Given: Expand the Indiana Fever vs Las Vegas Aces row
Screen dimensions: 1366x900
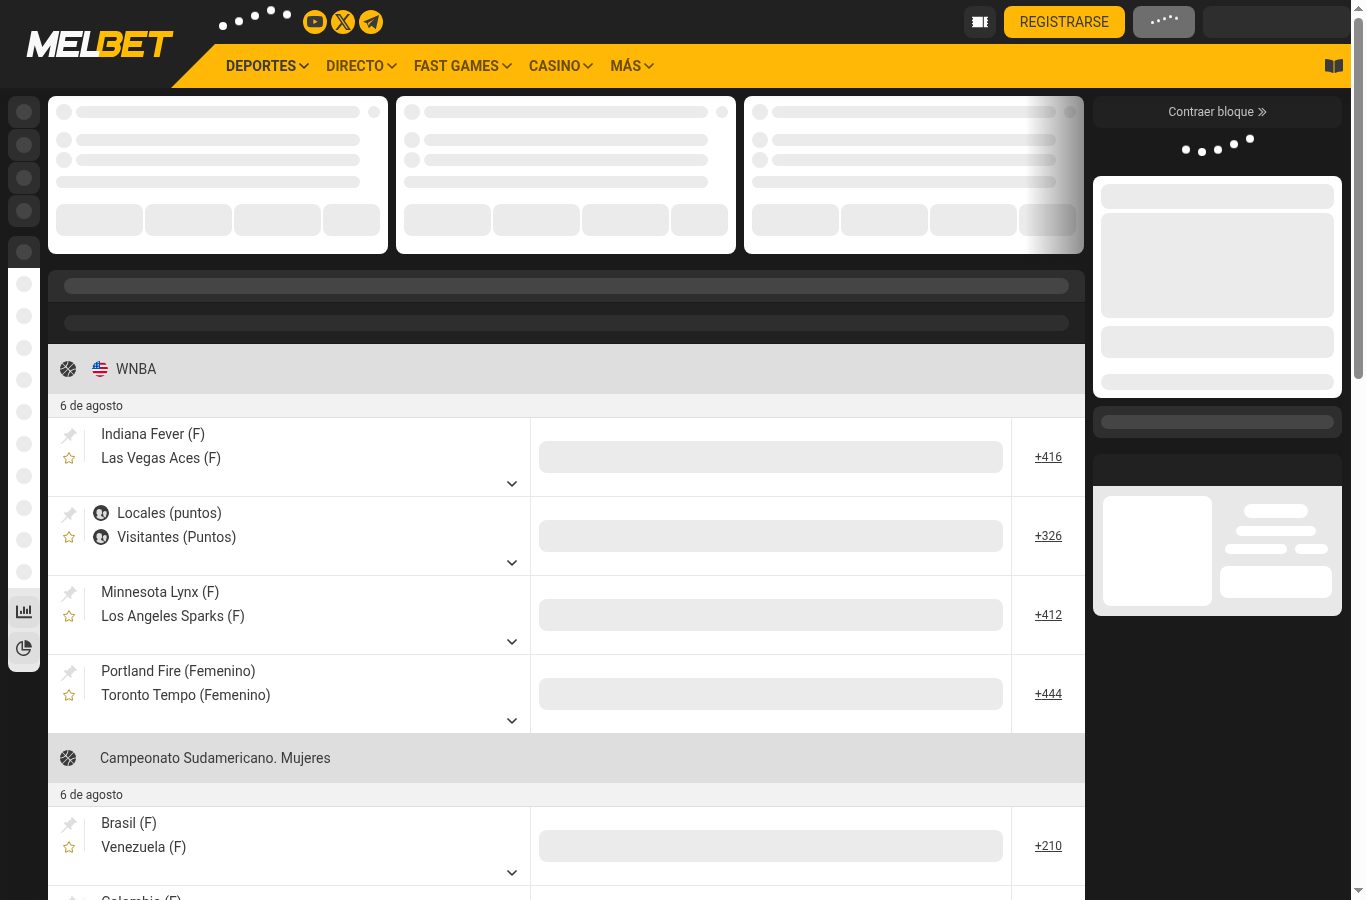Looking at the screenshot, I should [x=512, y=484].
